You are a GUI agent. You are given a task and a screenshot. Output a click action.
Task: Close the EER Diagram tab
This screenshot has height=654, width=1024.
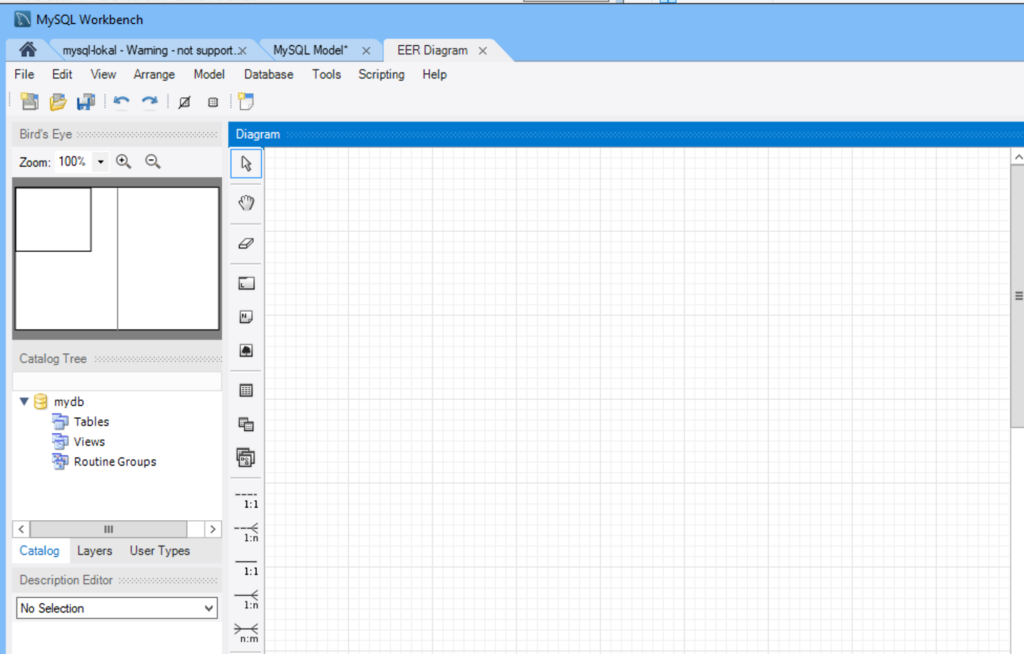click(x=483, y=50)
